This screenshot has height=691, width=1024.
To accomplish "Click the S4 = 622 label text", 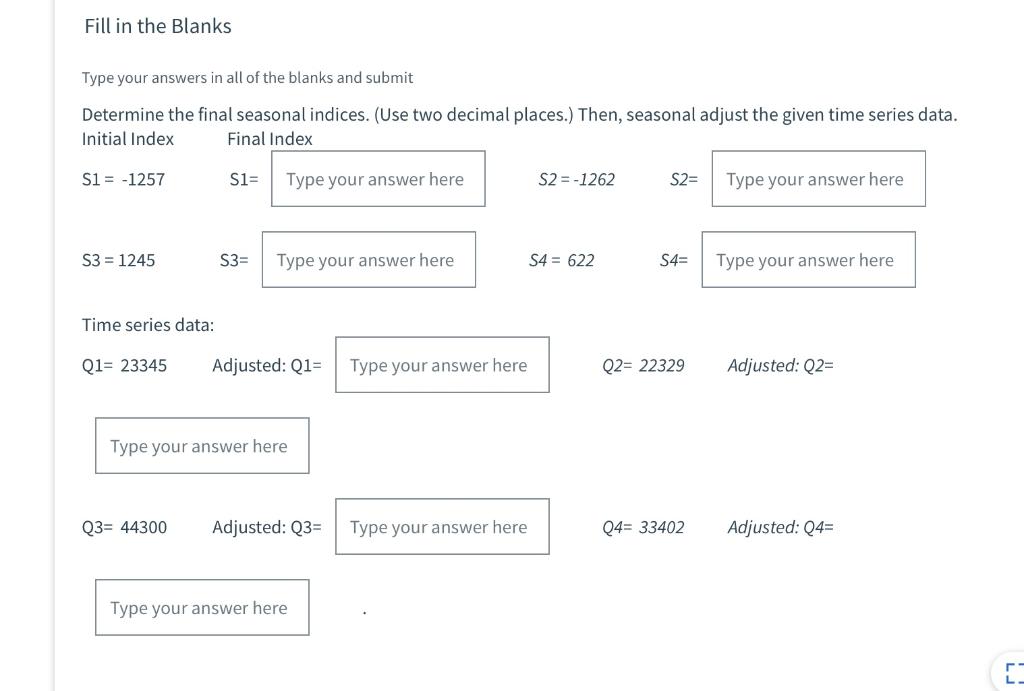I will (560, 260).
